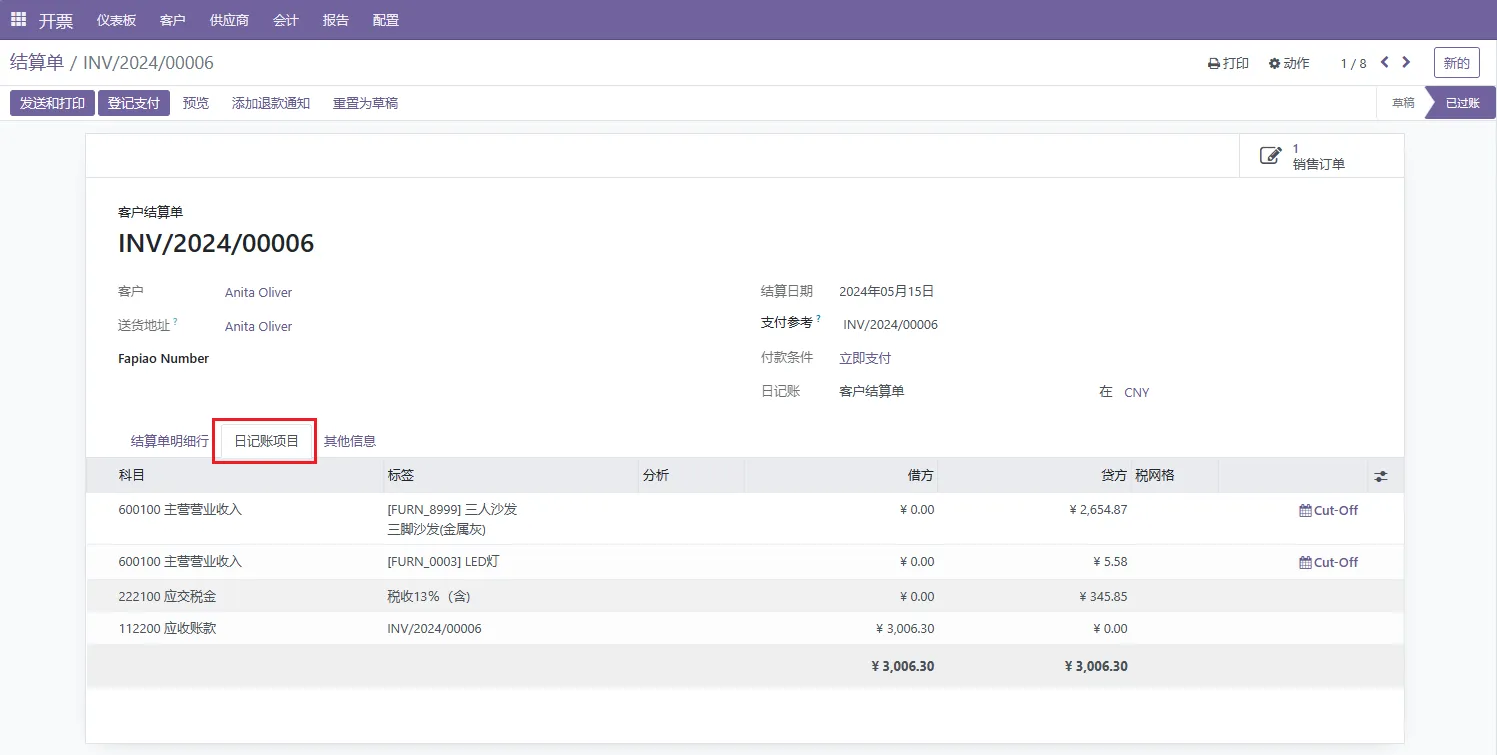Image resolution: width=1497 pixels, height=755 pixels.
Task: Open CNY currency link
Action: pos(1137,393)
